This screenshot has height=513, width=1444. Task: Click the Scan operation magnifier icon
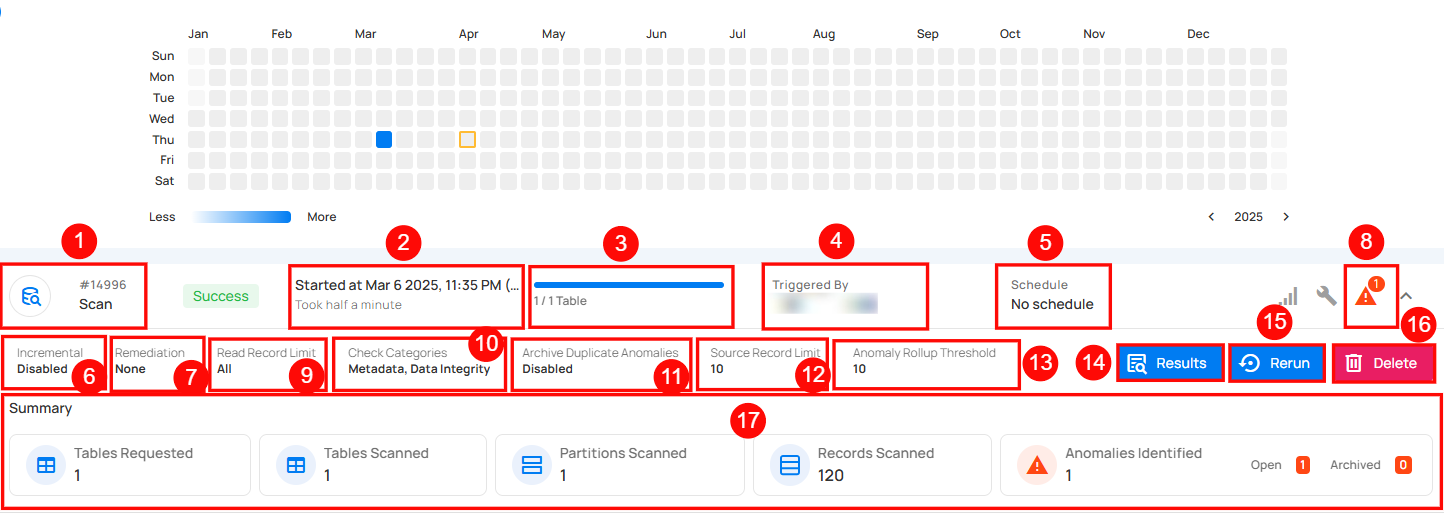(31, 296)
